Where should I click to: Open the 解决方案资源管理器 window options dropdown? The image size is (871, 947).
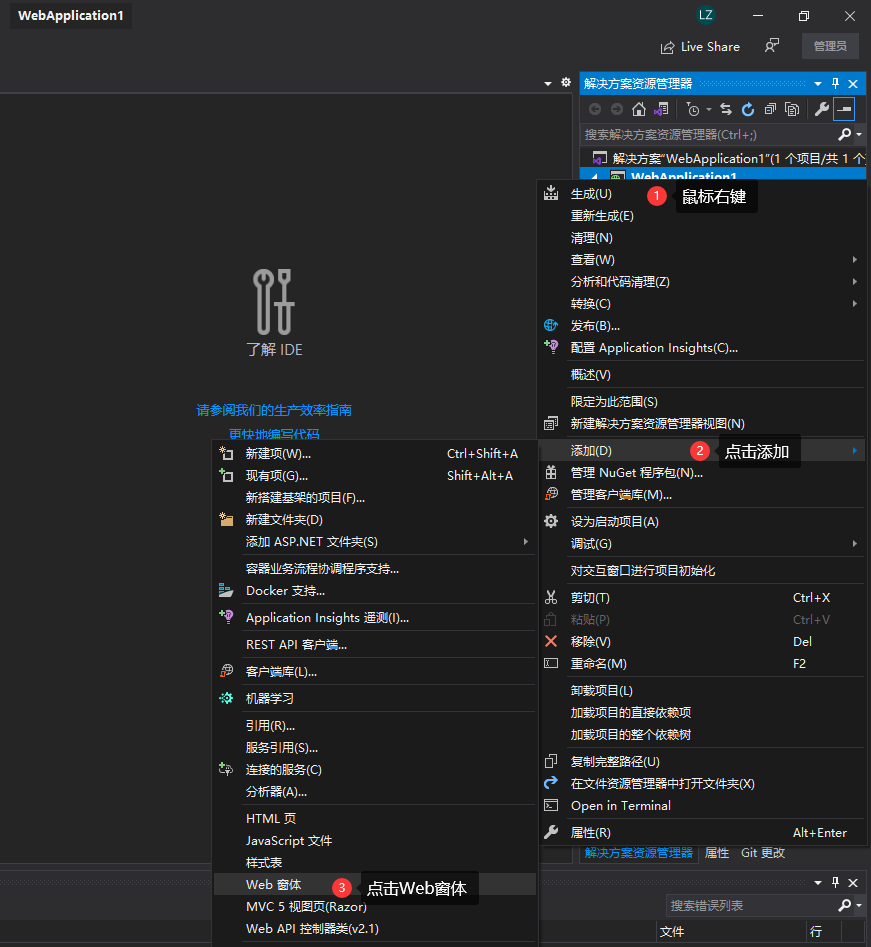coord(818,83)
